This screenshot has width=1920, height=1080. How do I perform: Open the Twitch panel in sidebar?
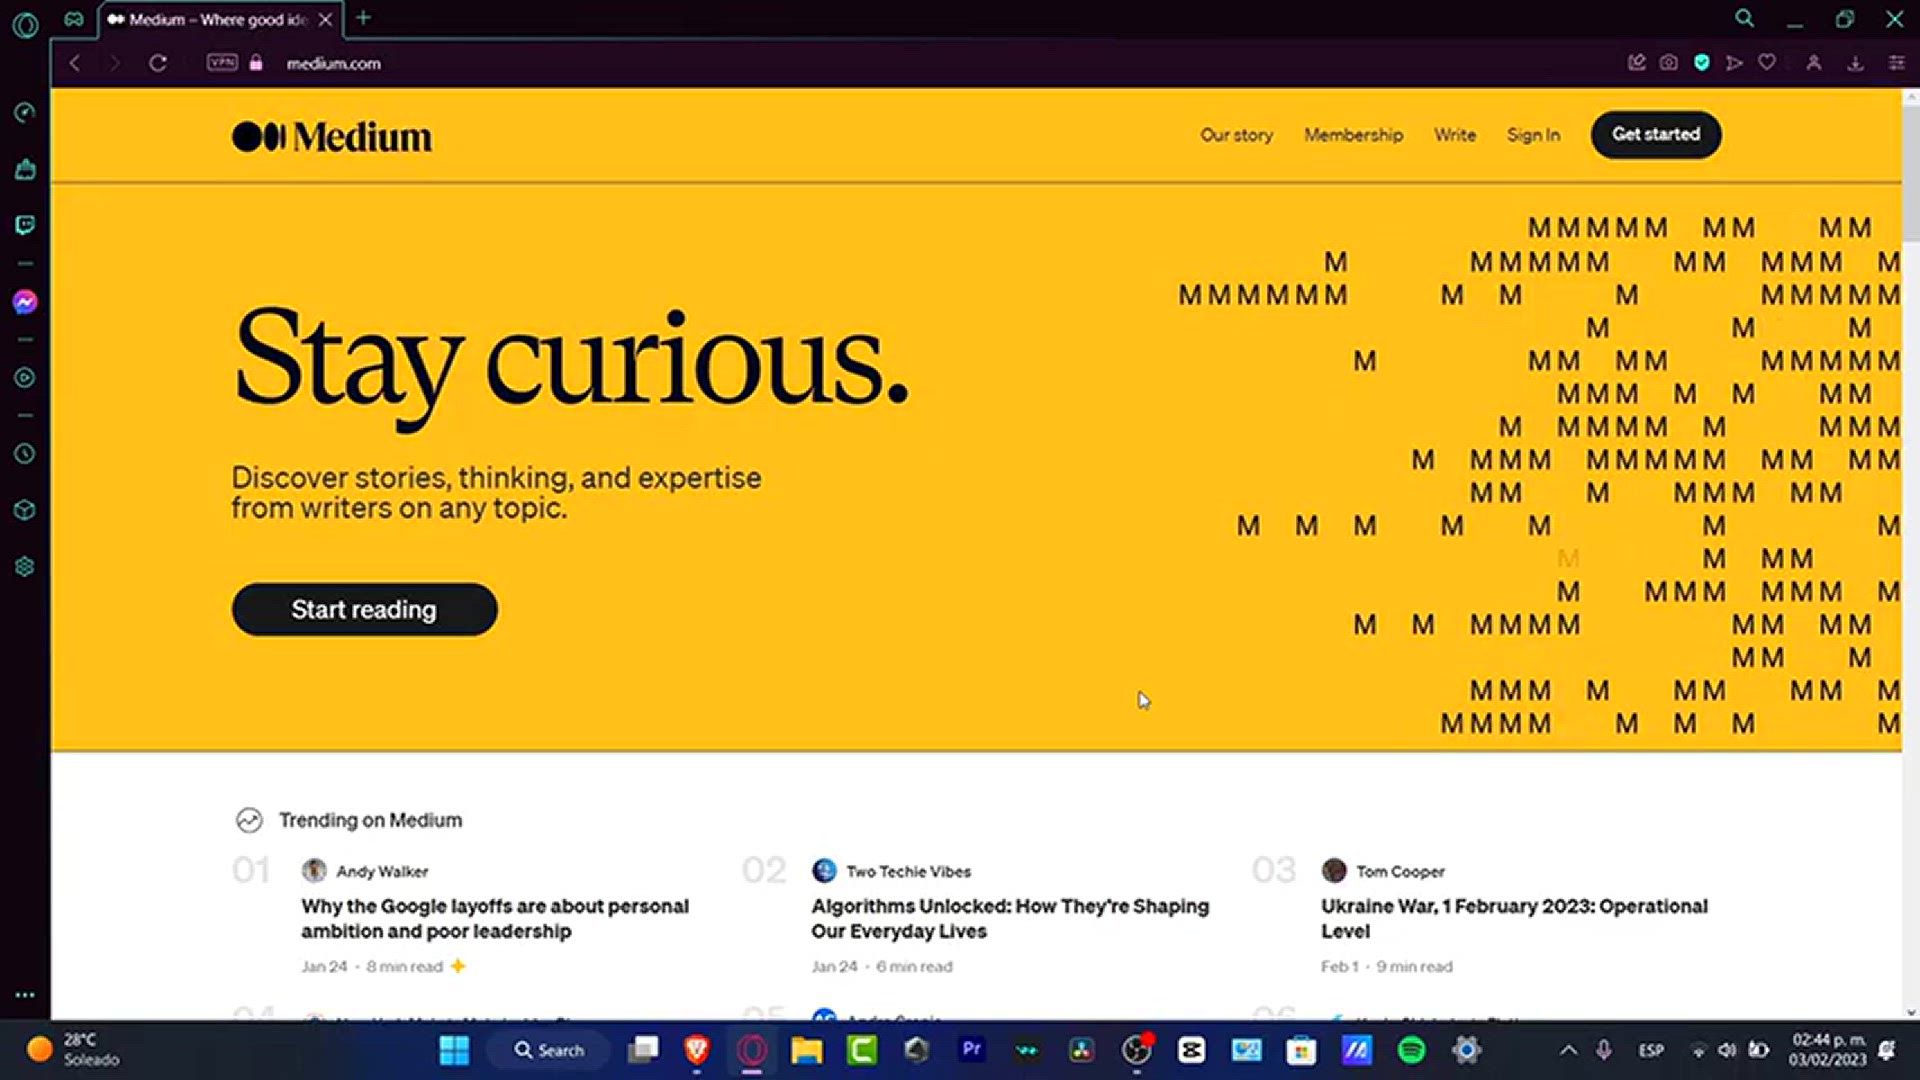coord(25,225)
